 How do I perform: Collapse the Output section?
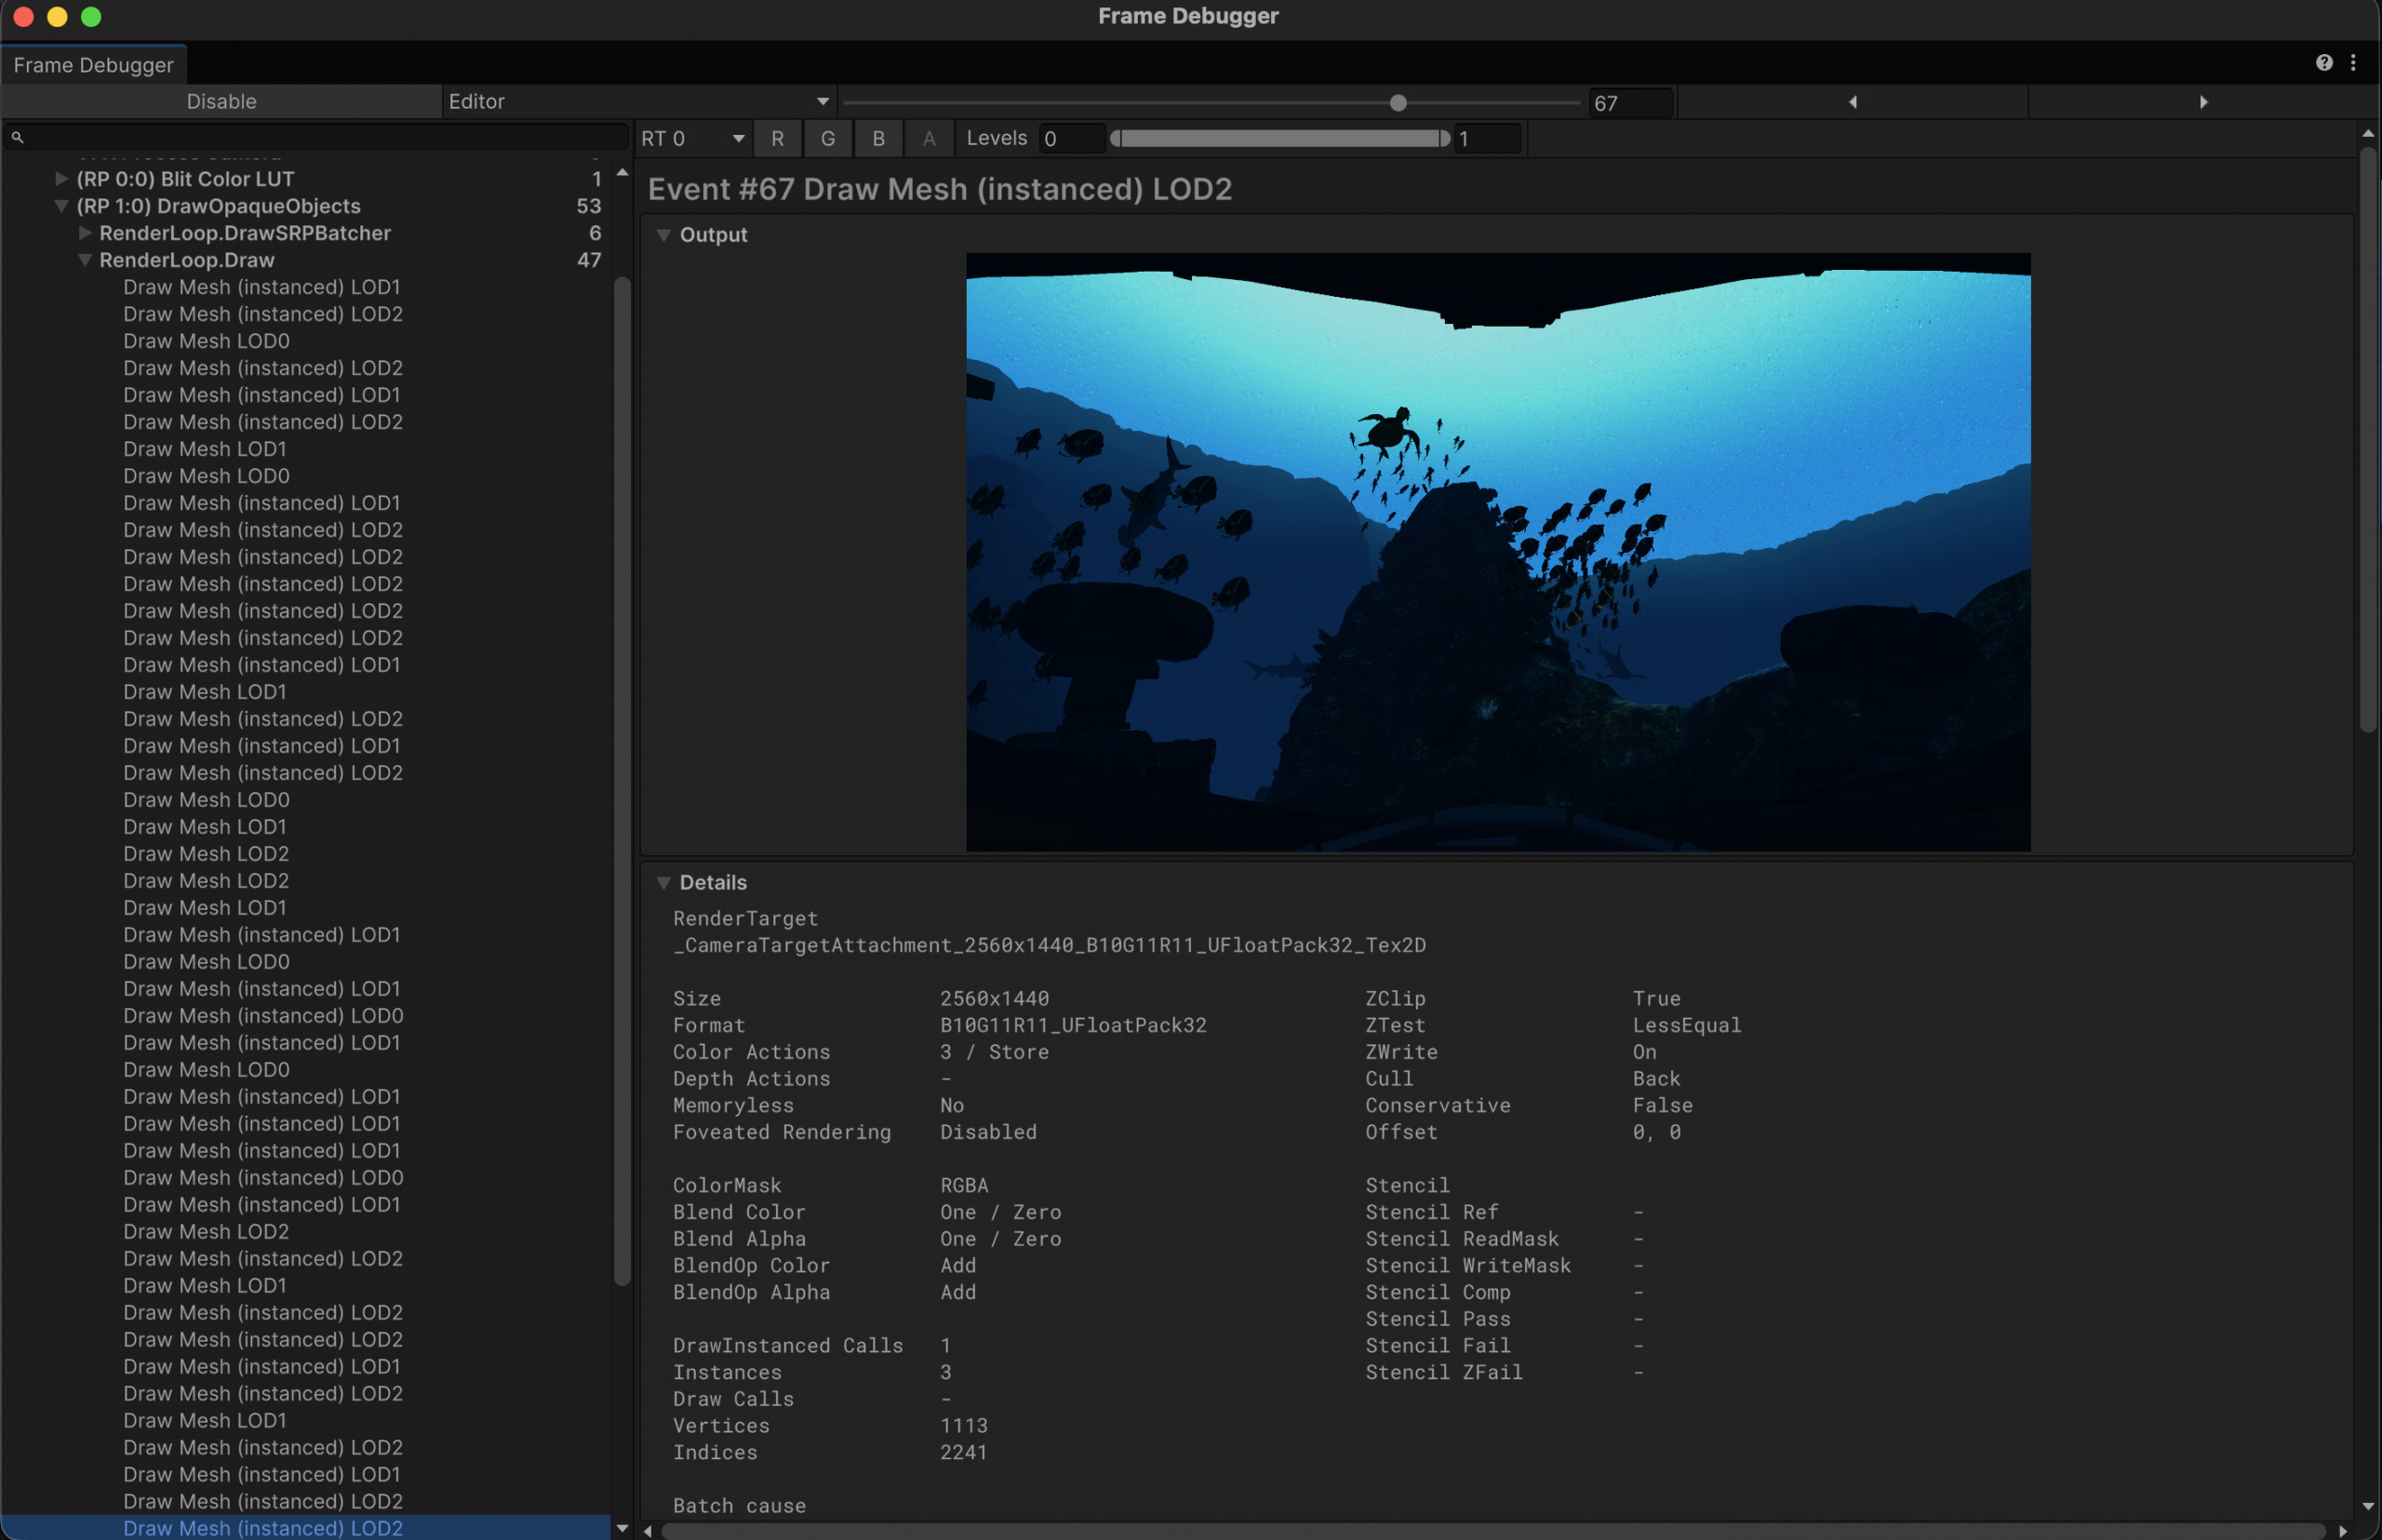[x=663, y=235]
